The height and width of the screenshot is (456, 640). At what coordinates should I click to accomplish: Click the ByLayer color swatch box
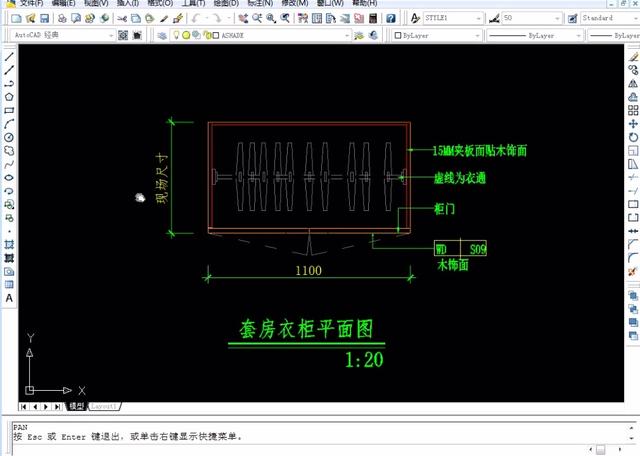pos(398,36)
